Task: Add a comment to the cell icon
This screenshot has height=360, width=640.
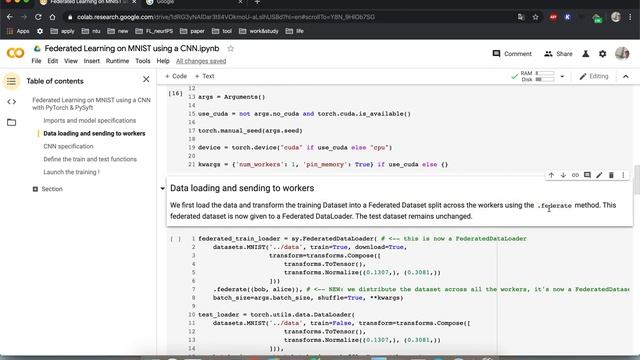Action: point(587,175)
